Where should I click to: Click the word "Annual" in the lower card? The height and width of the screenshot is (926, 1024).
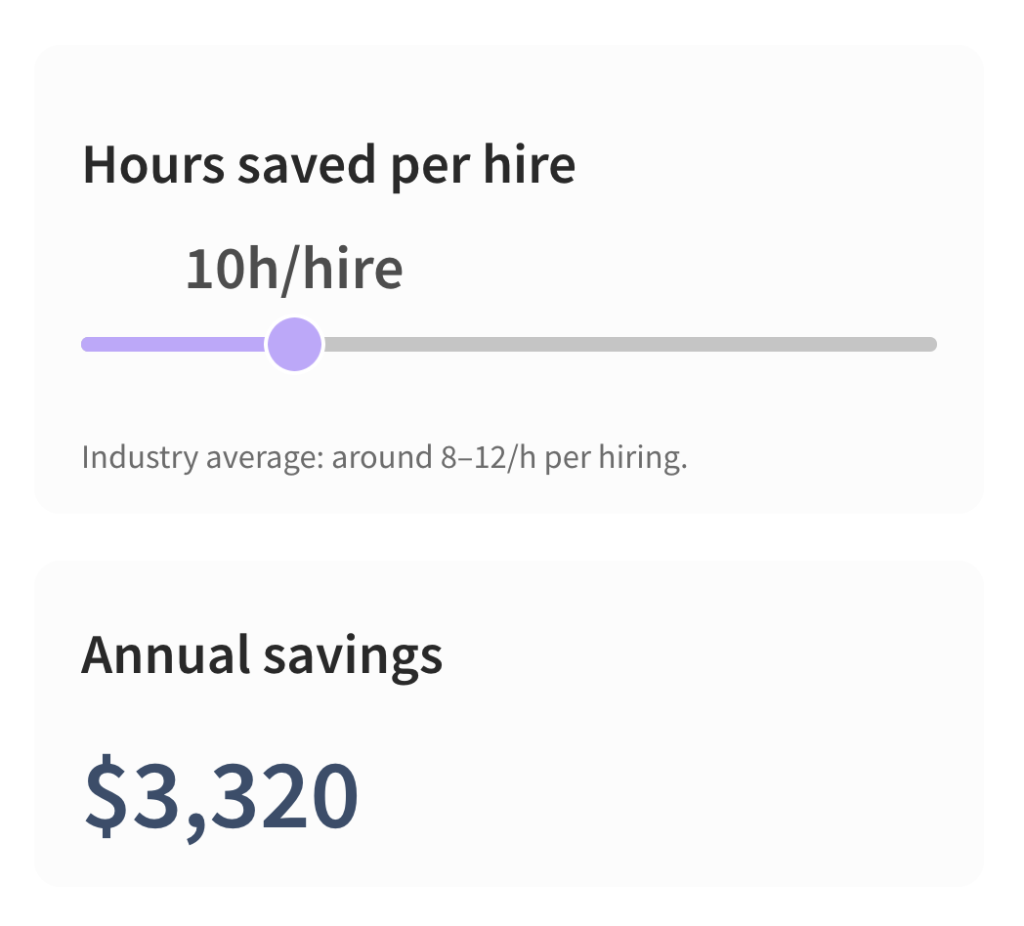point(166,654)
